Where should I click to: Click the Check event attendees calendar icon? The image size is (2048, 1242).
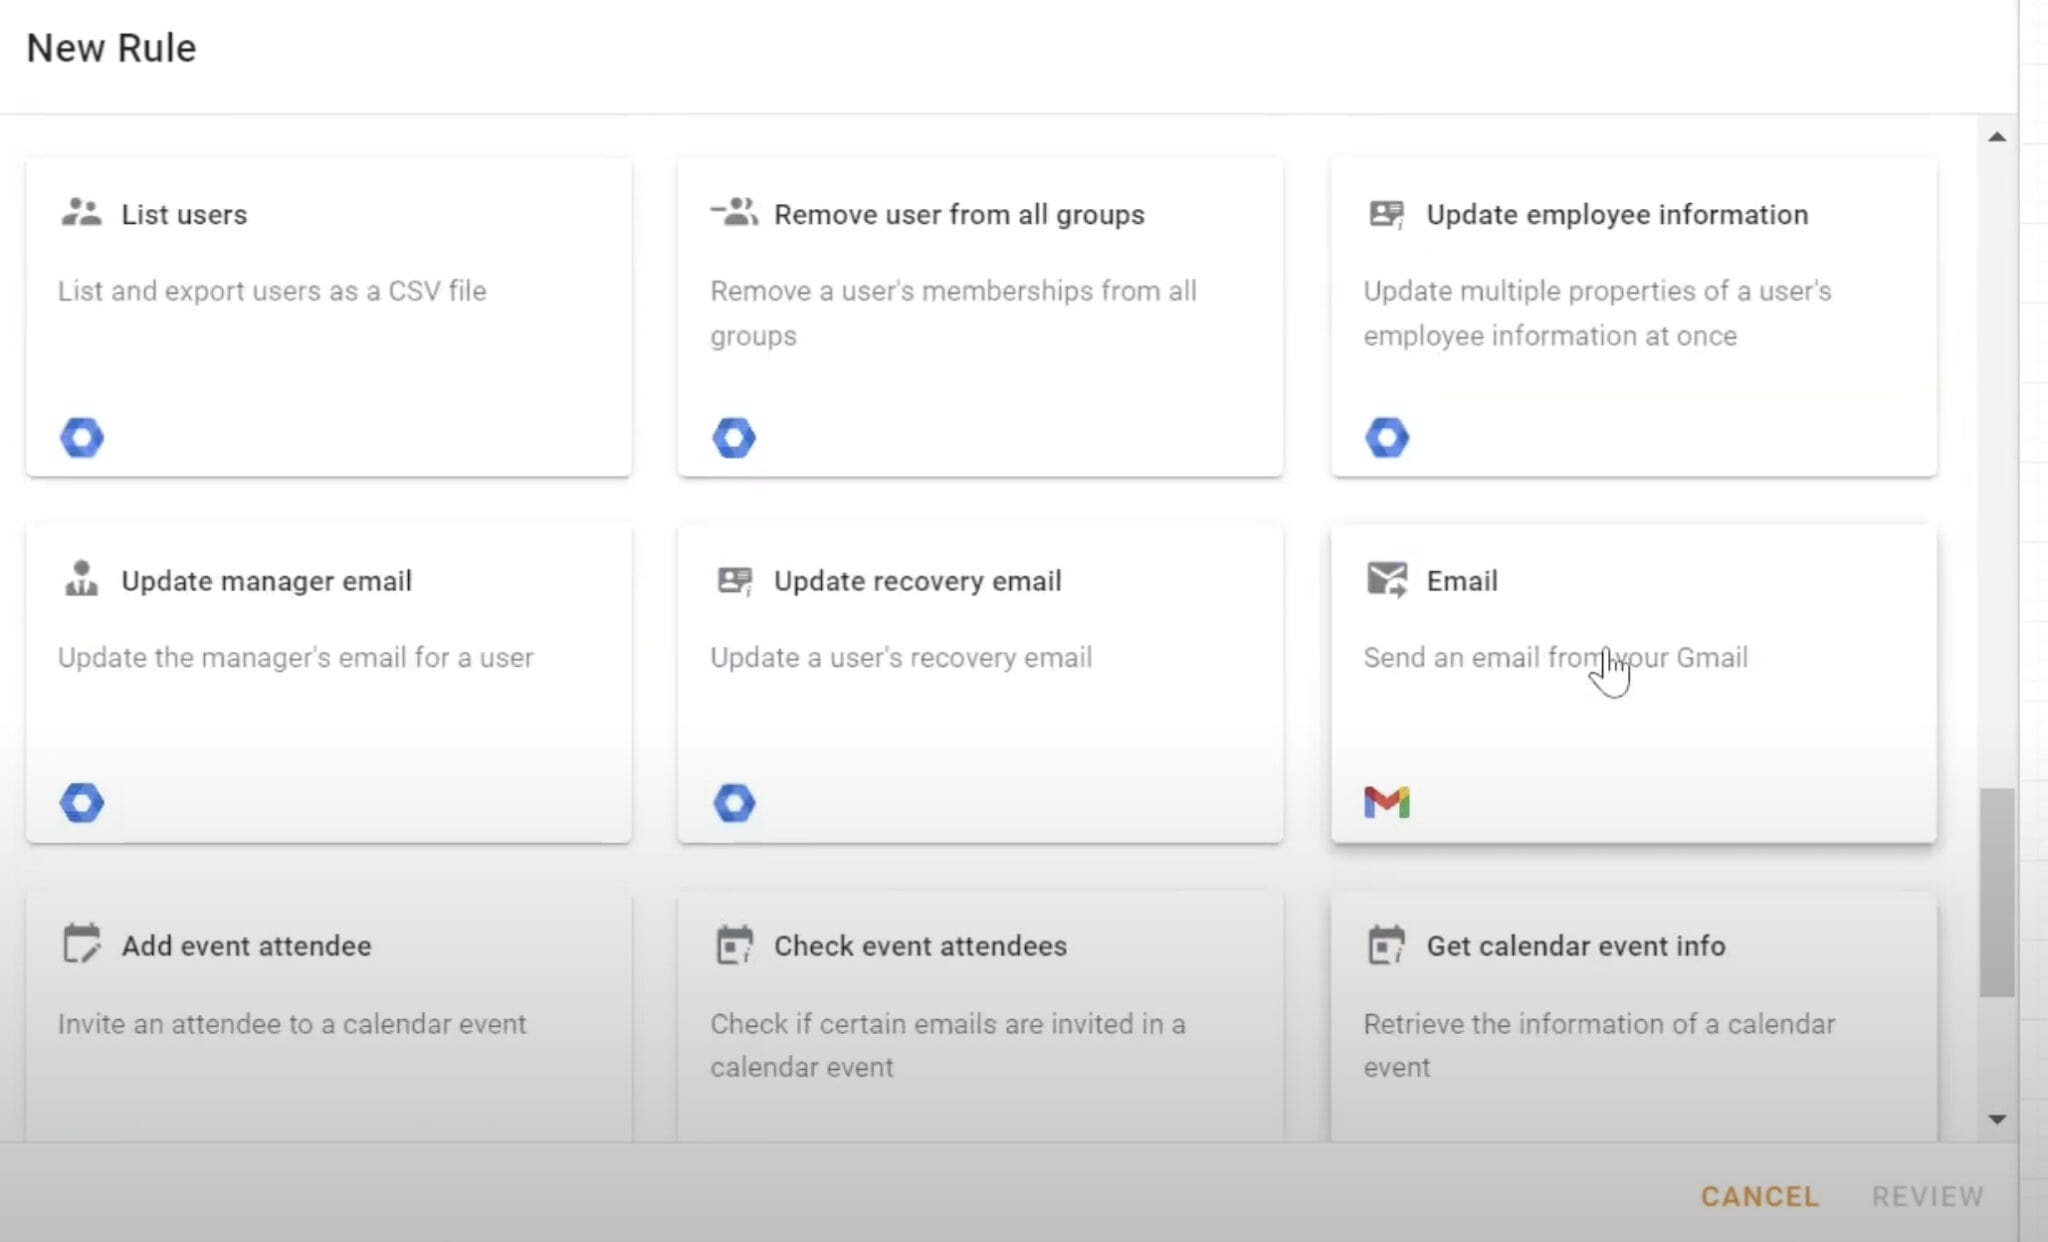pyautogui.click(x=733, y=944)
